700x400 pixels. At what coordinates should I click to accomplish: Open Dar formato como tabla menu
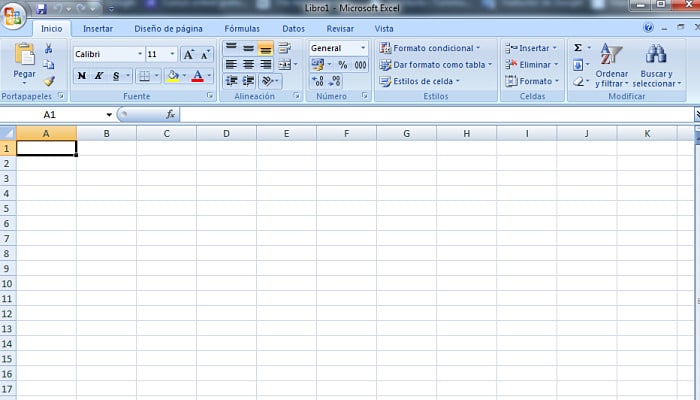[x=435, y=65]
